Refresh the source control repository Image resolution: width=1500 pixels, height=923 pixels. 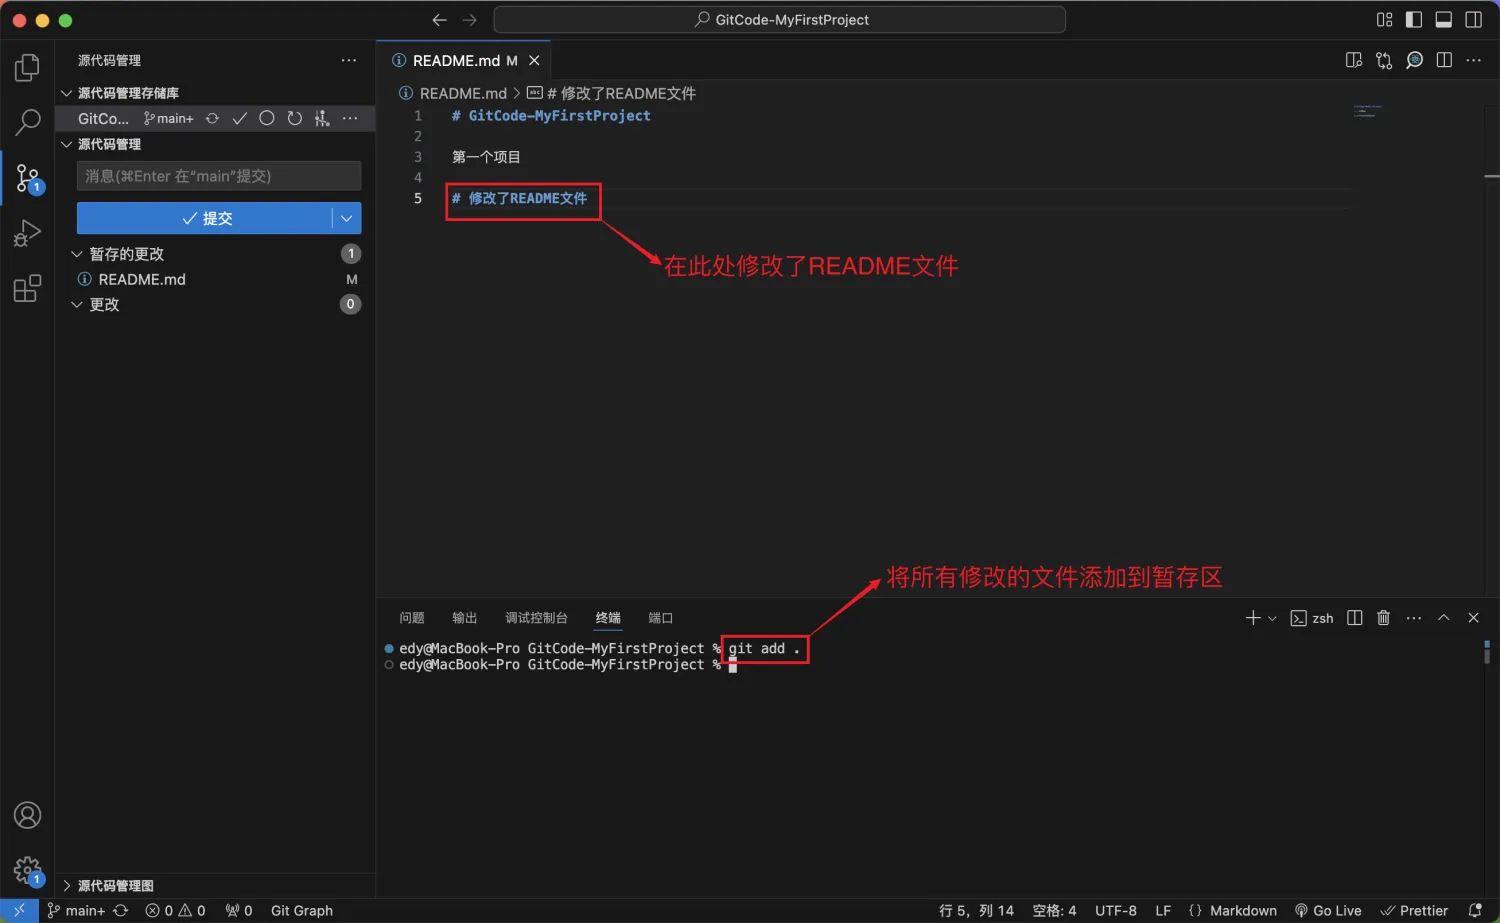pyautogui.click(x=294, y=118)
